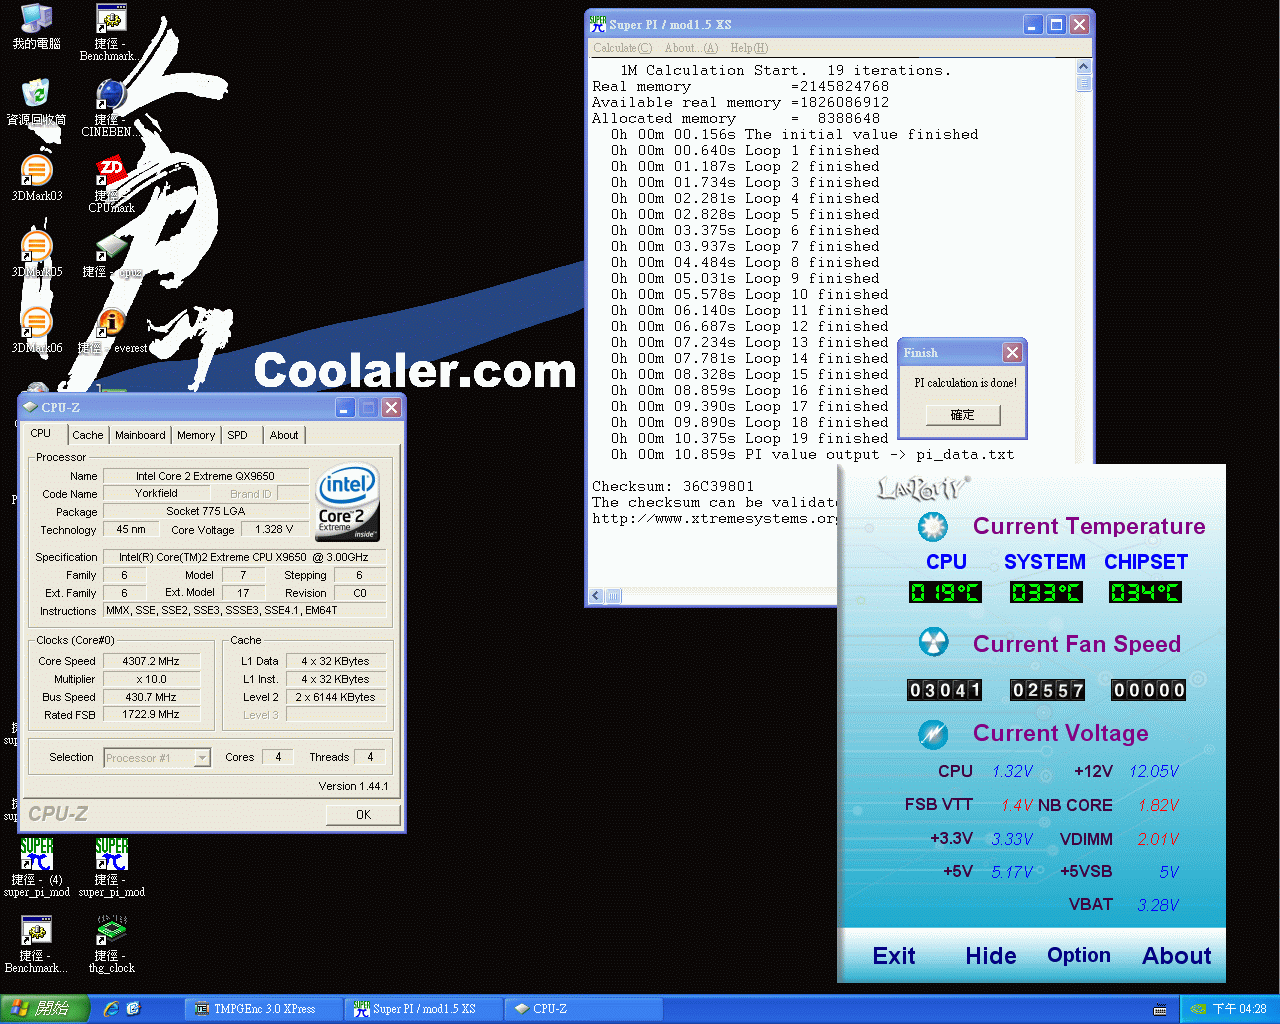The height and width of the screenshot is (1024, 1280).
Task: Click the Checksum 36C39801 line
Action: (x=673, y=486)
